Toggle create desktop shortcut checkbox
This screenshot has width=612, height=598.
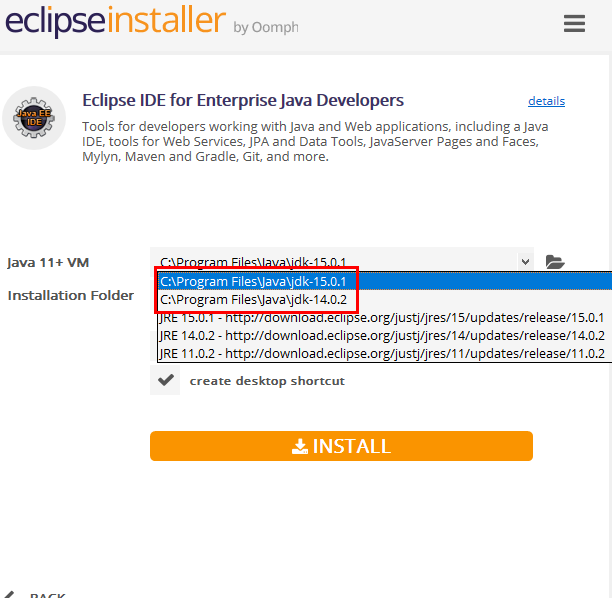[165, 380]
